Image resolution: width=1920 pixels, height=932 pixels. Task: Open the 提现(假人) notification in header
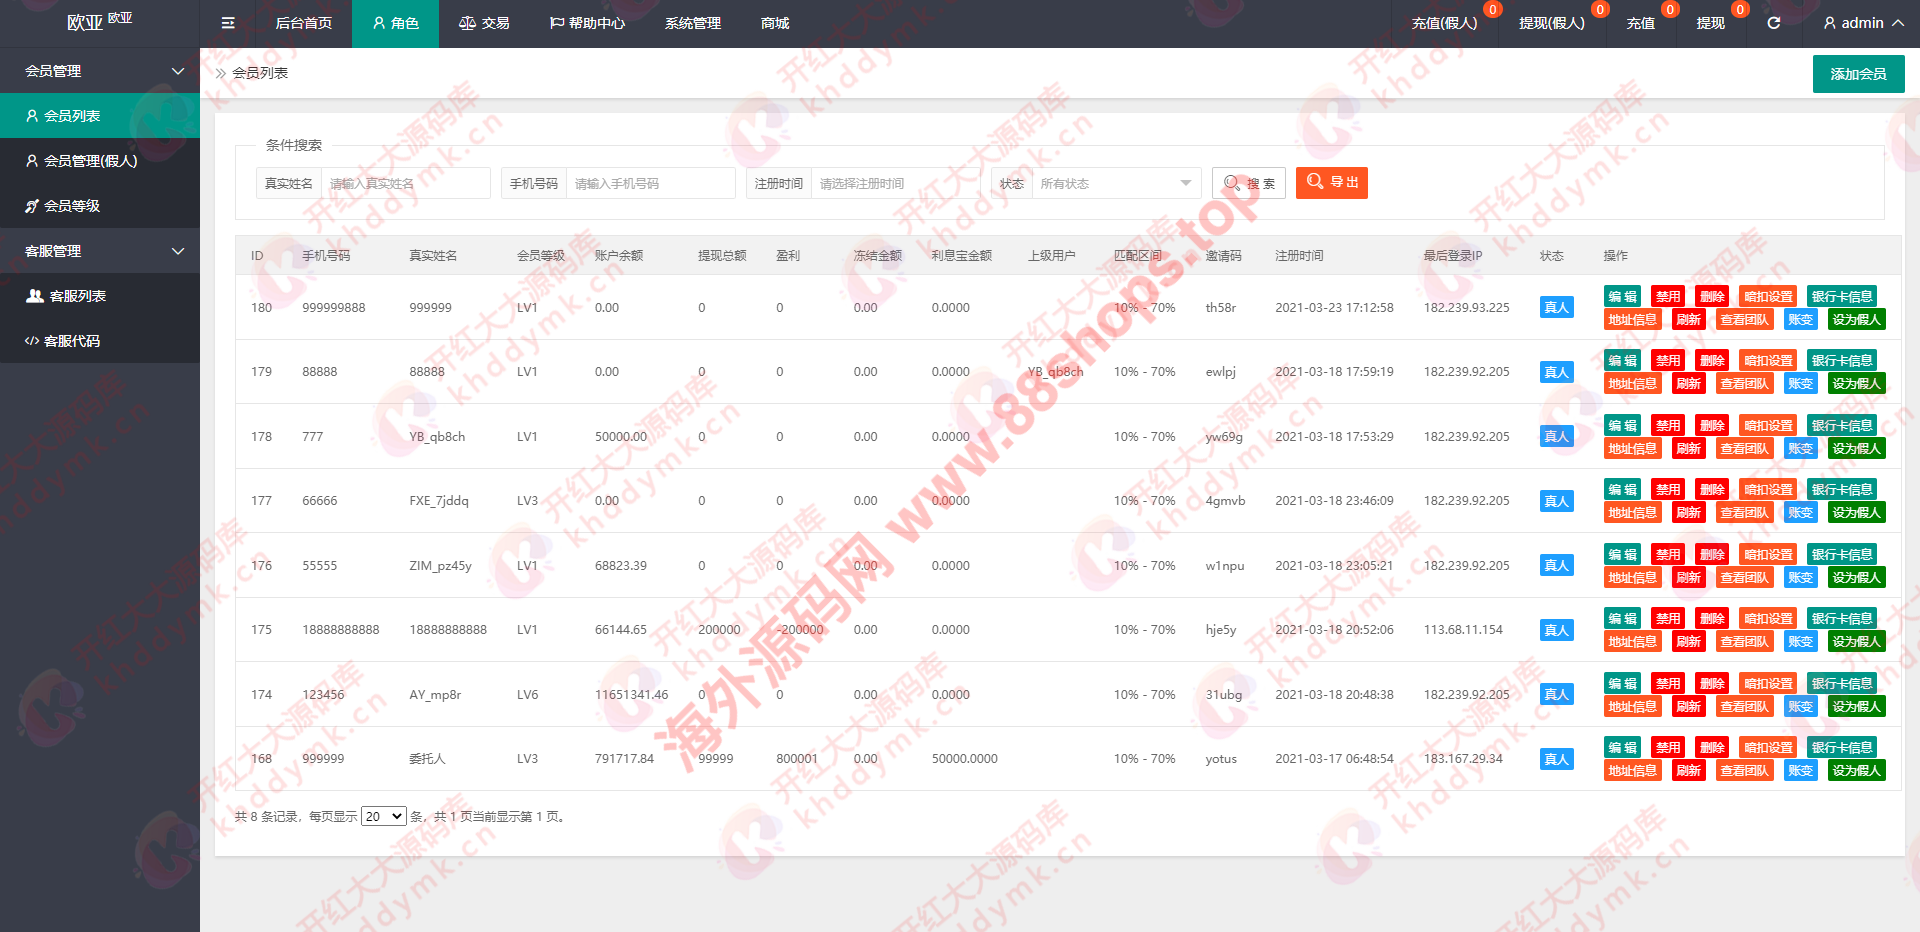(1551, 23)
